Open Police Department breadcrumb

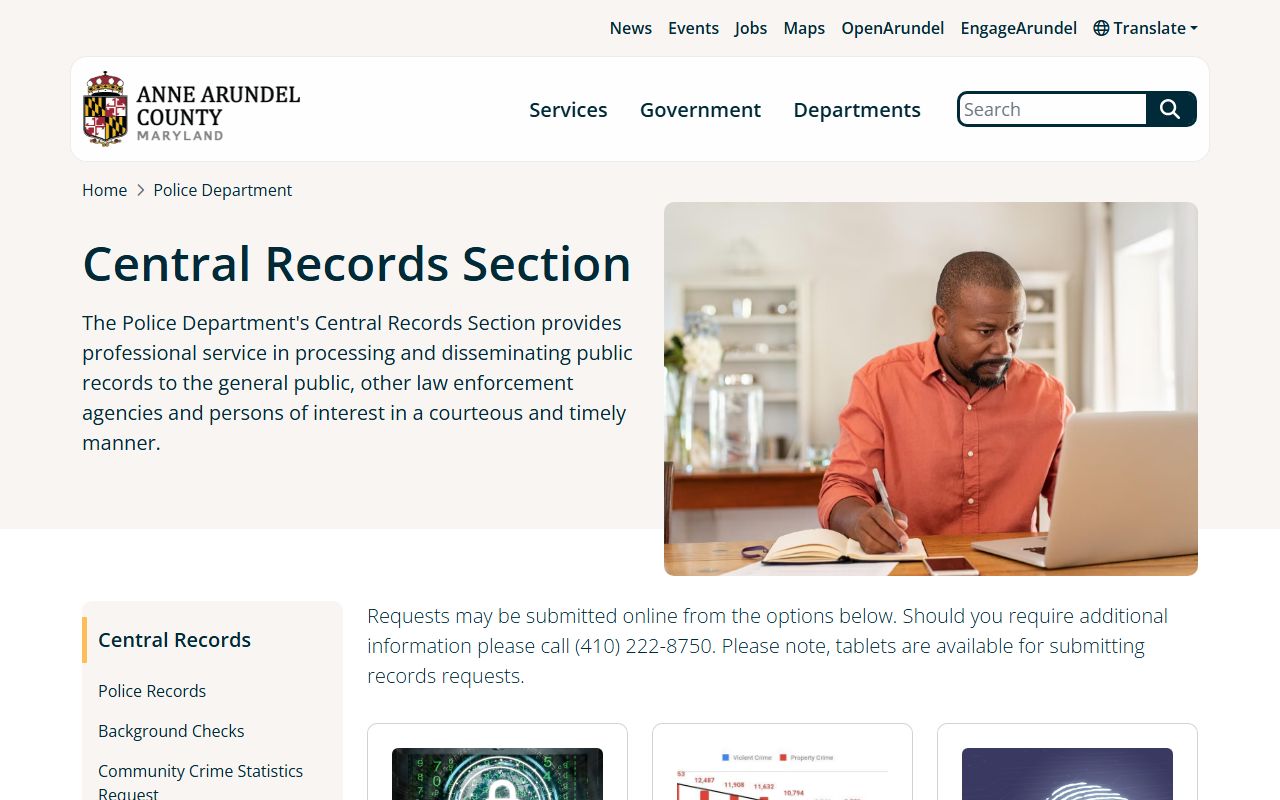pyautogui.click(x=223, y=190)
